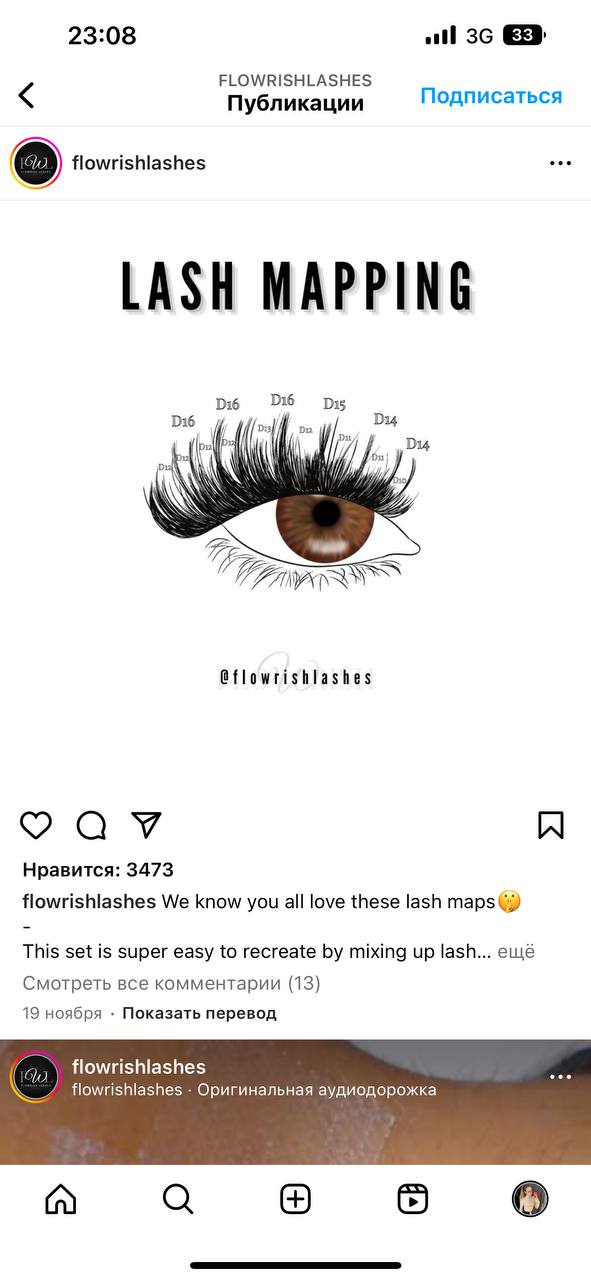The height and width of the screenshot is (1280, 591).
Task: Share the post with the paper plane icon
Action: click(146, 825)
